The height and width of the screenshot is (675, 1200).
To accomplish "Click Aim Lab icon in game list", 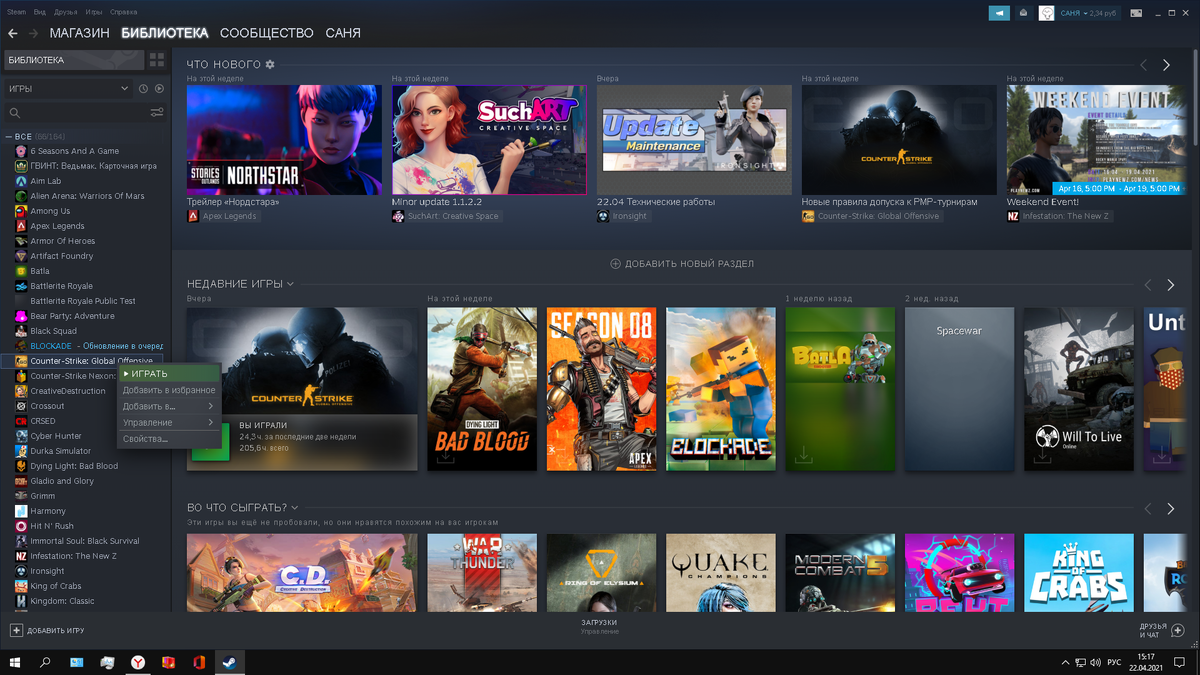I will (x=21, y=181).
